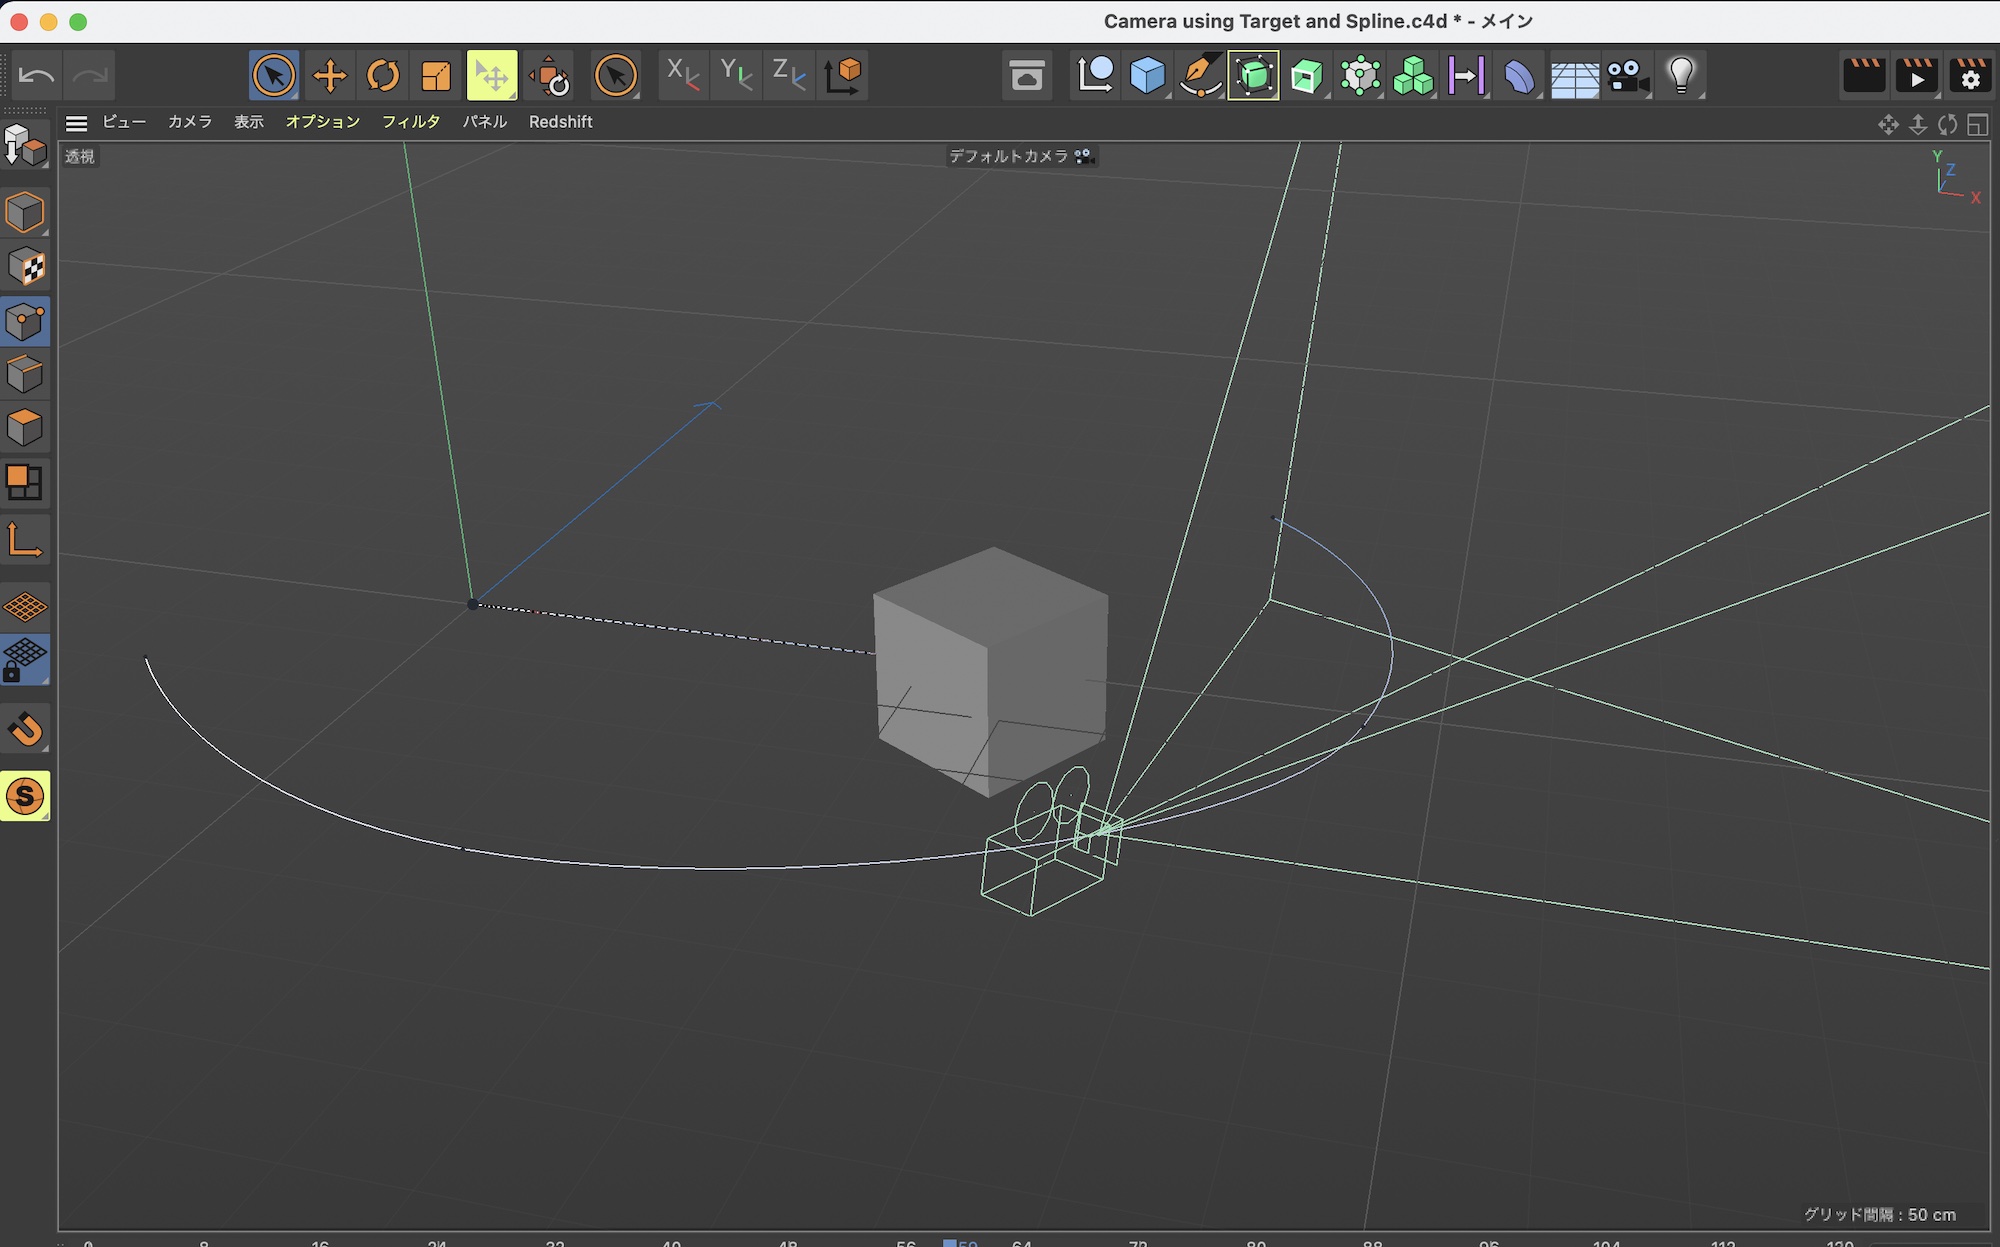Toggle Enable Snap magnet icon

tap(25, 729)
